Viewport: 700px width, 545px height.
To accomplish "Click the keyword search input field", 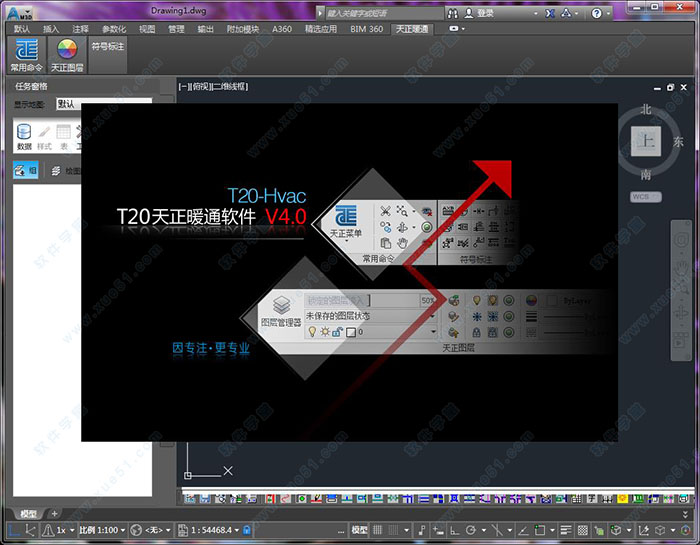I will point(384,13).
